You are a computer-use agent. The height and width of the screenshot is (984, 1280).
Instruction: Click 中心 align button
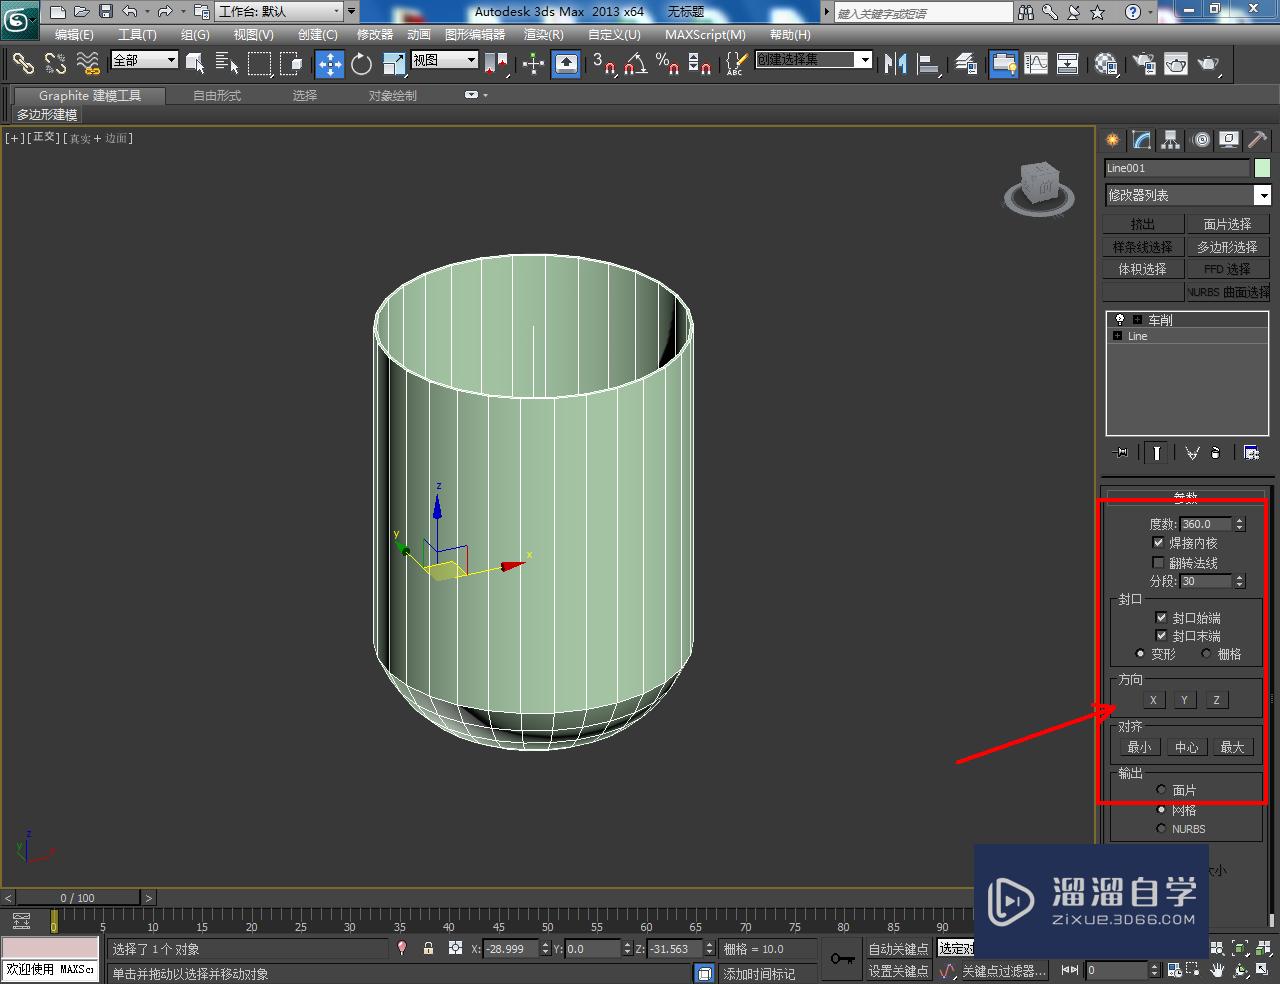1186,747
